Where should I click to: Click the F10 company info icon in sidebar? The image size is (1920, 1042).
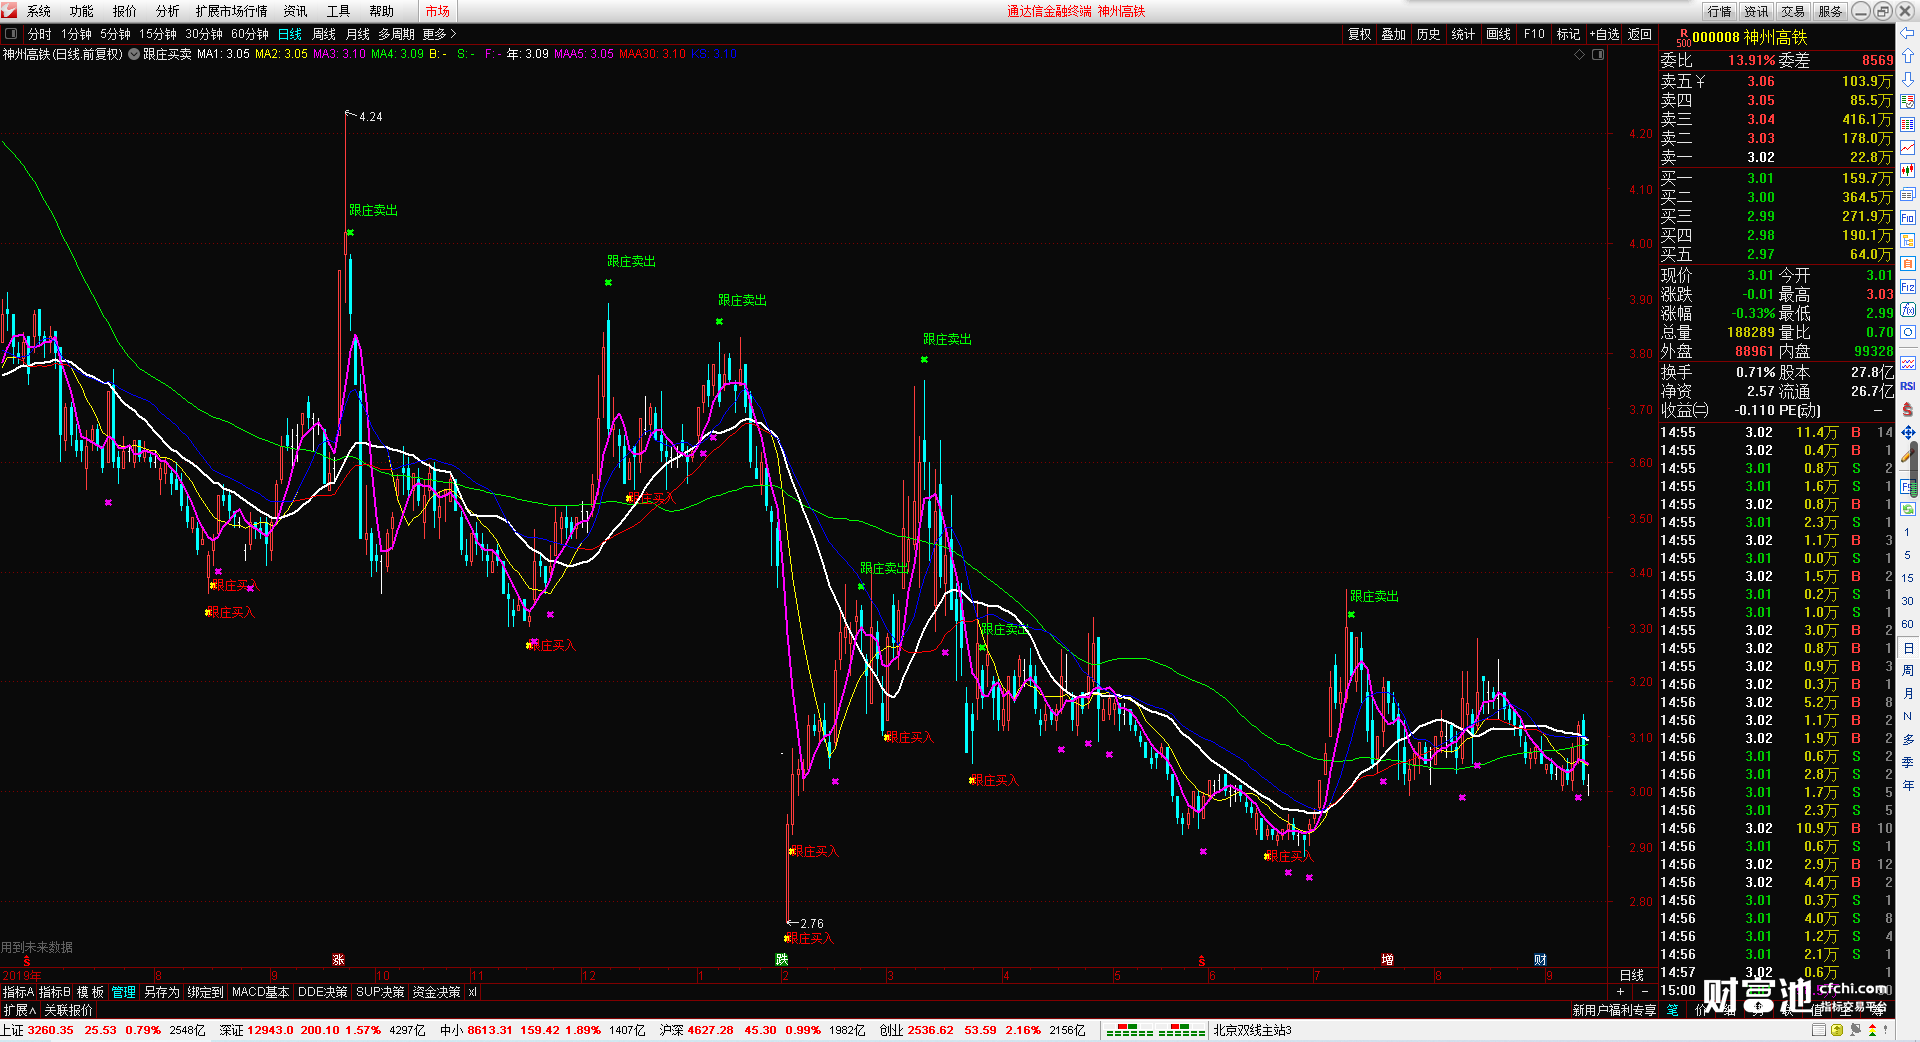pos(1908,218)
